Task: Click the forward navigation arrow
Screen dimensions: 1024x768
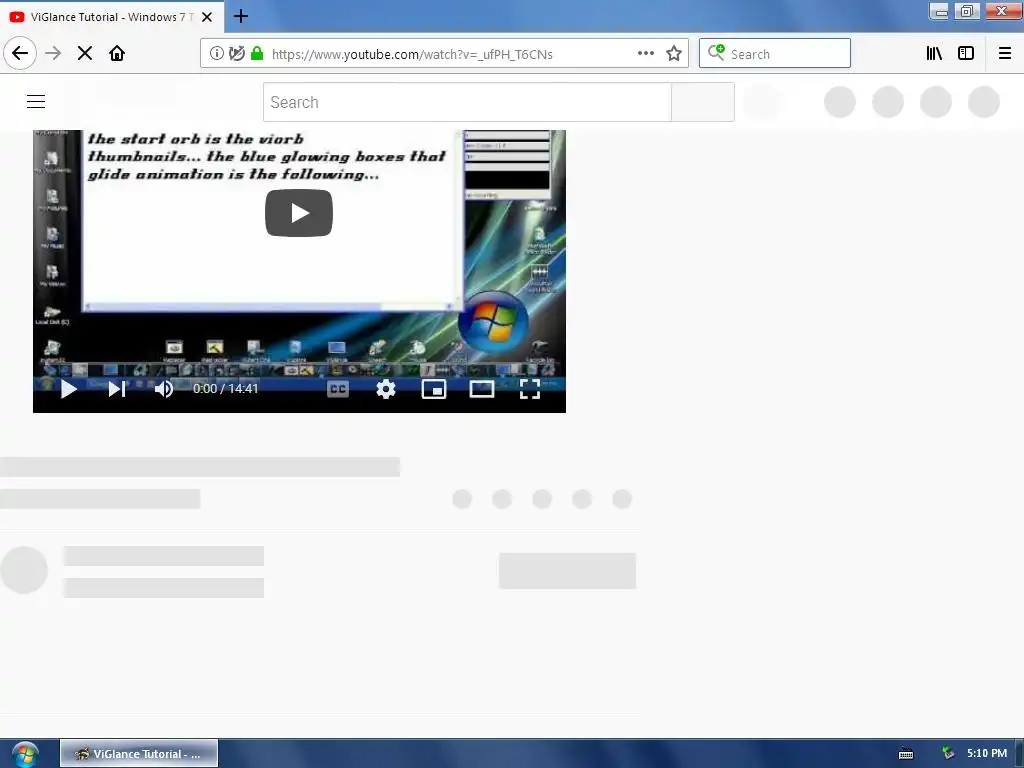Action: point(53,54)
